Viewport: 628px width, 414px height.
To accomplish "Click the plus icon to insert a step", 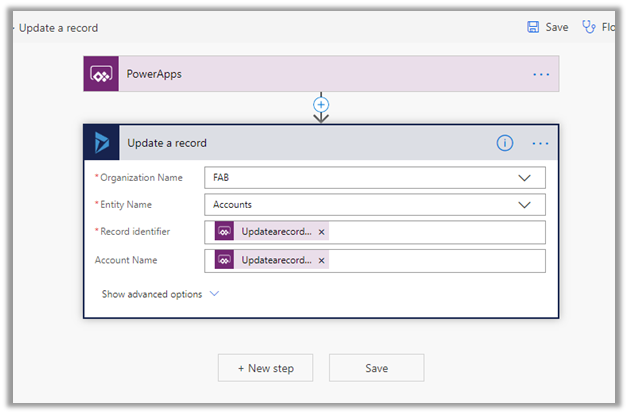I will [321, 104].
